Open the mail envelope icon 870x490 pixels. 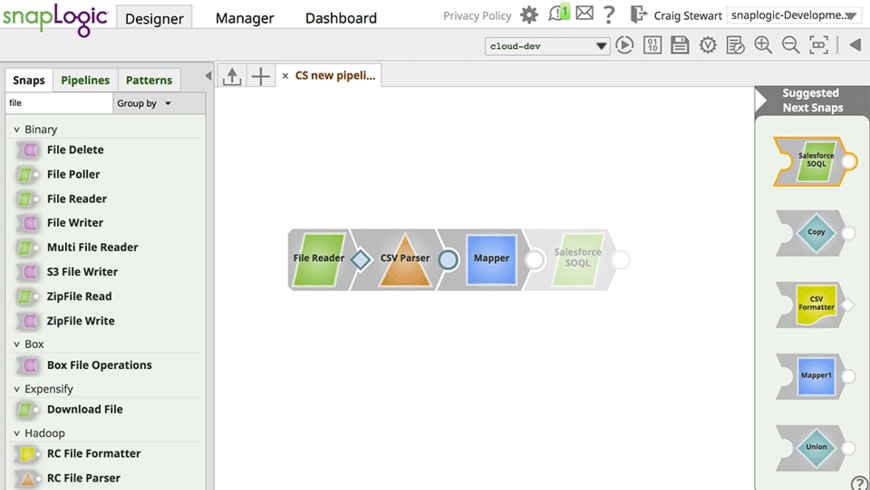click(584, 13)
